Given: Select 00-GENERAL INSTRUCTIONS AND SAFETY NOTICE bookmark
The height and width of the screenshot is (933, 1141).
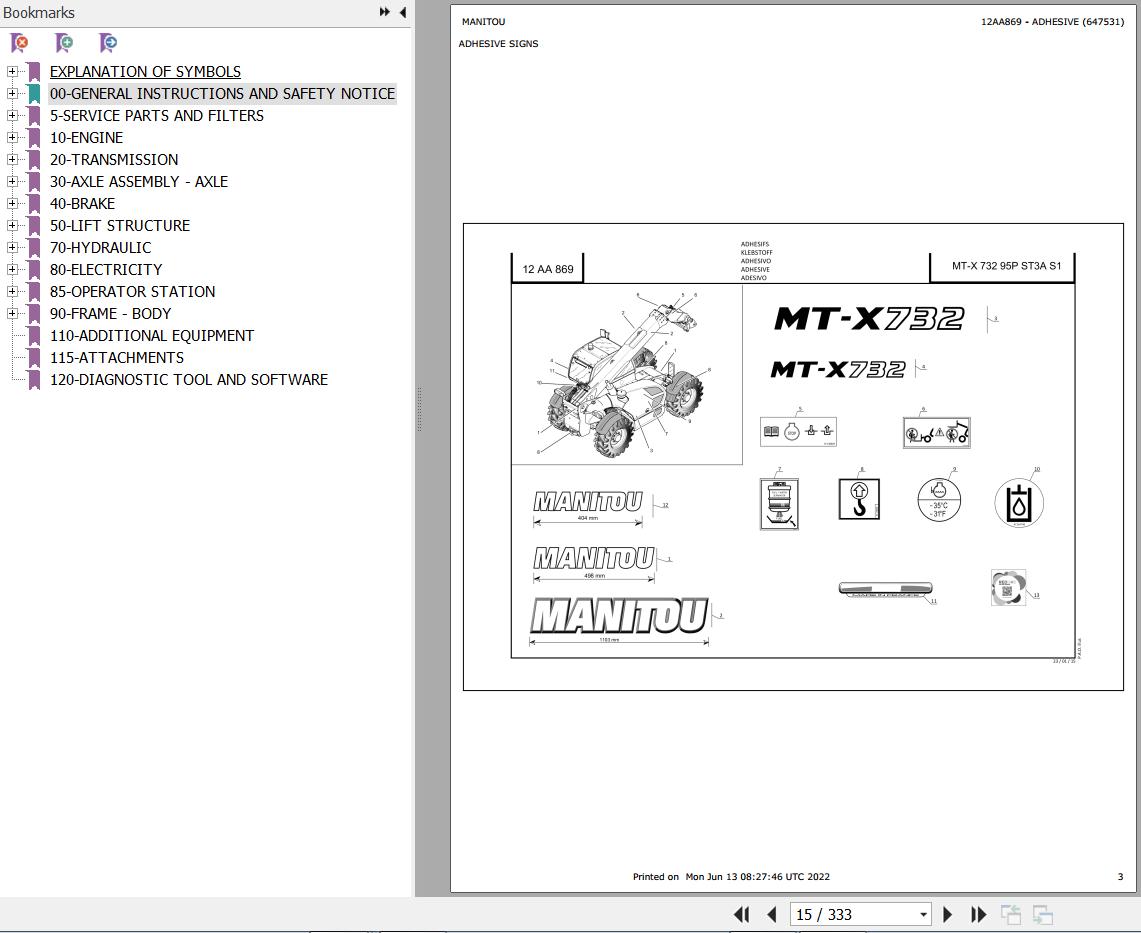Looking at the screenshot, I should coord(223,94).
